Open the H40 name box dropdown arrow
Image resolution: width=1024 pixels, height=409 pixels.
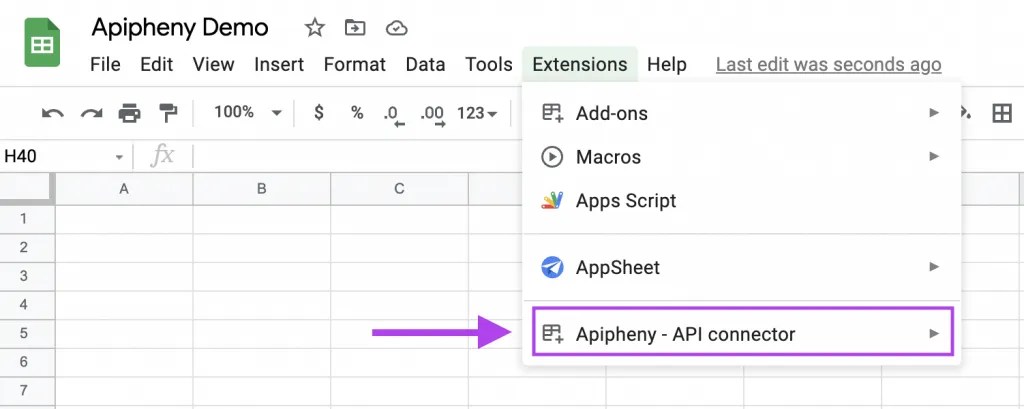[x=119, y=157]
